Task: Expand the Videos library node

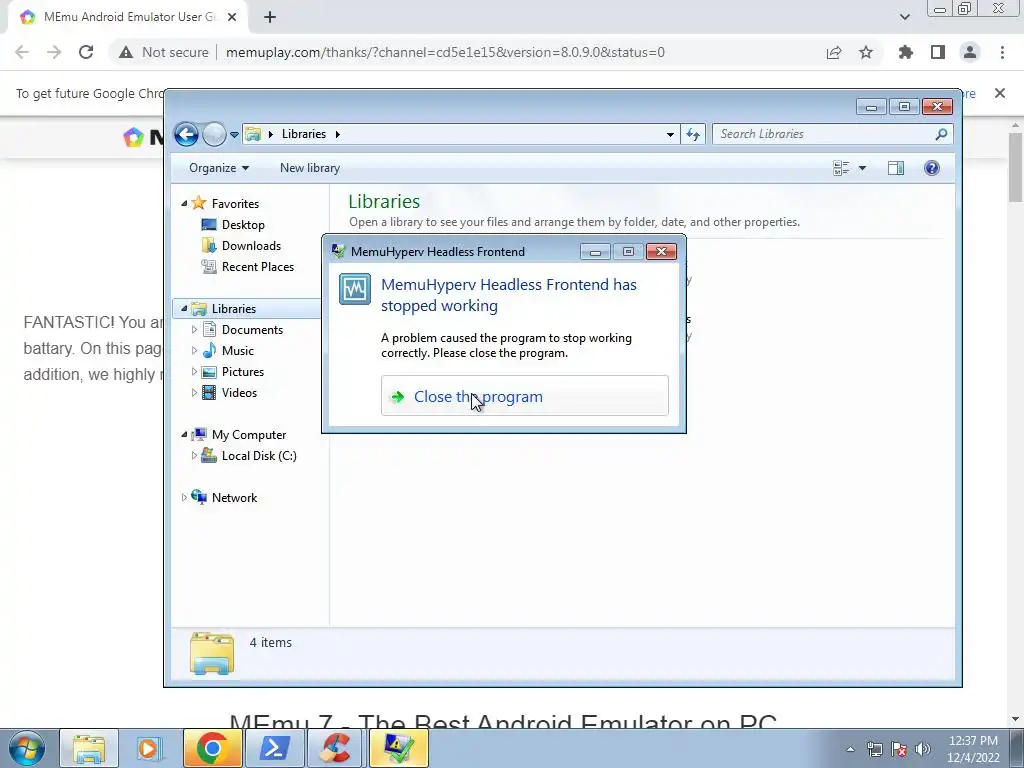Action: pyautogui.click(x=194, y=392)
